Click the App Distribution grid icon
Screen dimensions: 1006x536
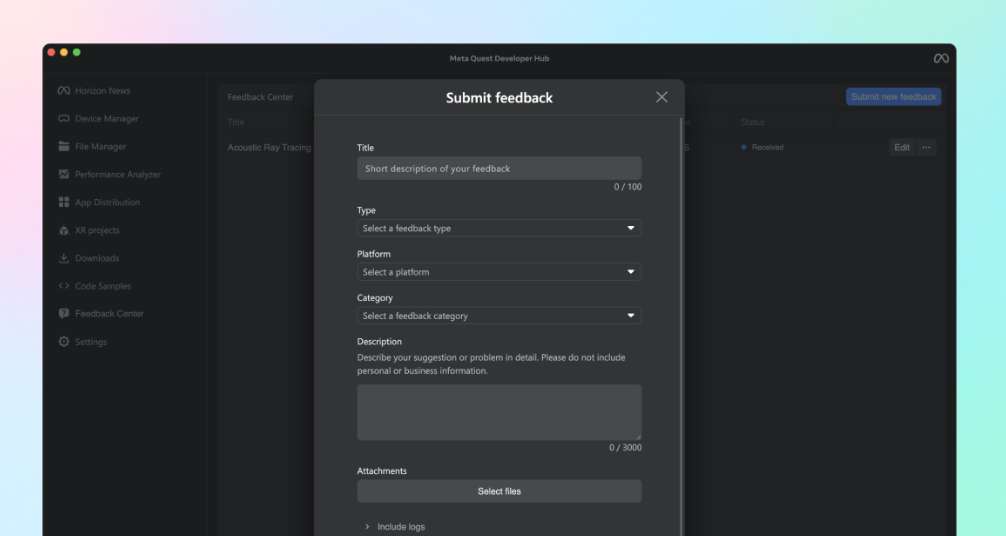[x=64, y=202]
